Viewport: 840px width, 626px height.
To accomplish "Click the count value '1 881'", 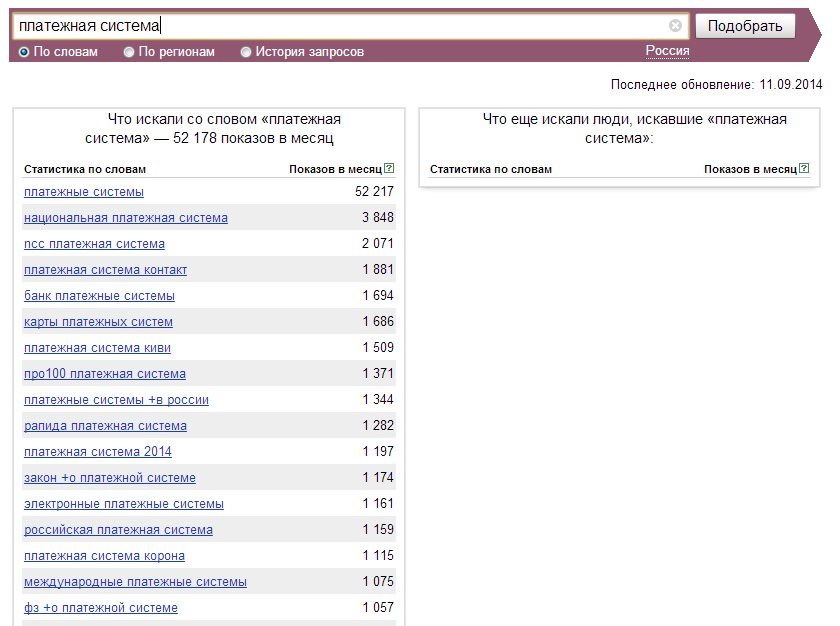I will coord(378,269).
